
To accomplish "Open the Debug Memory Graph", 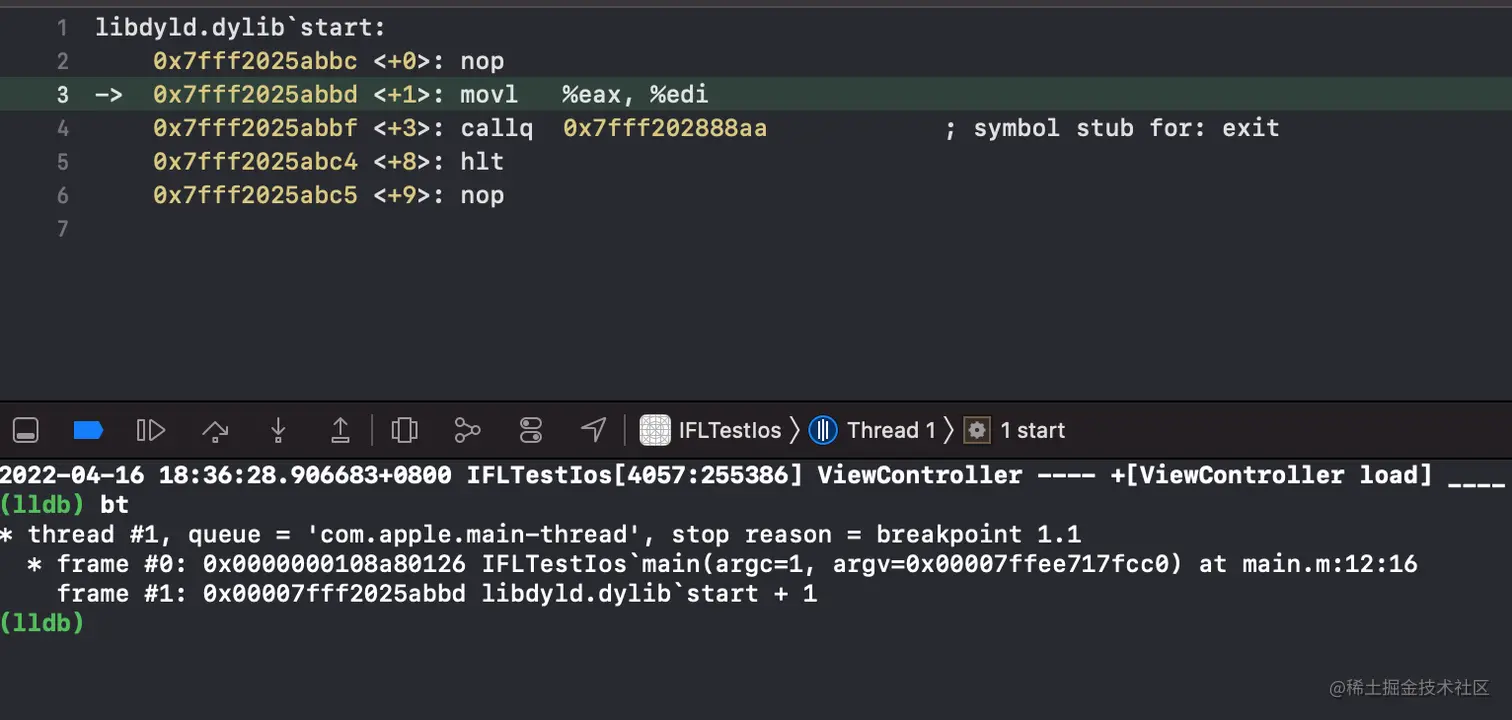I will tap(467, 431).
